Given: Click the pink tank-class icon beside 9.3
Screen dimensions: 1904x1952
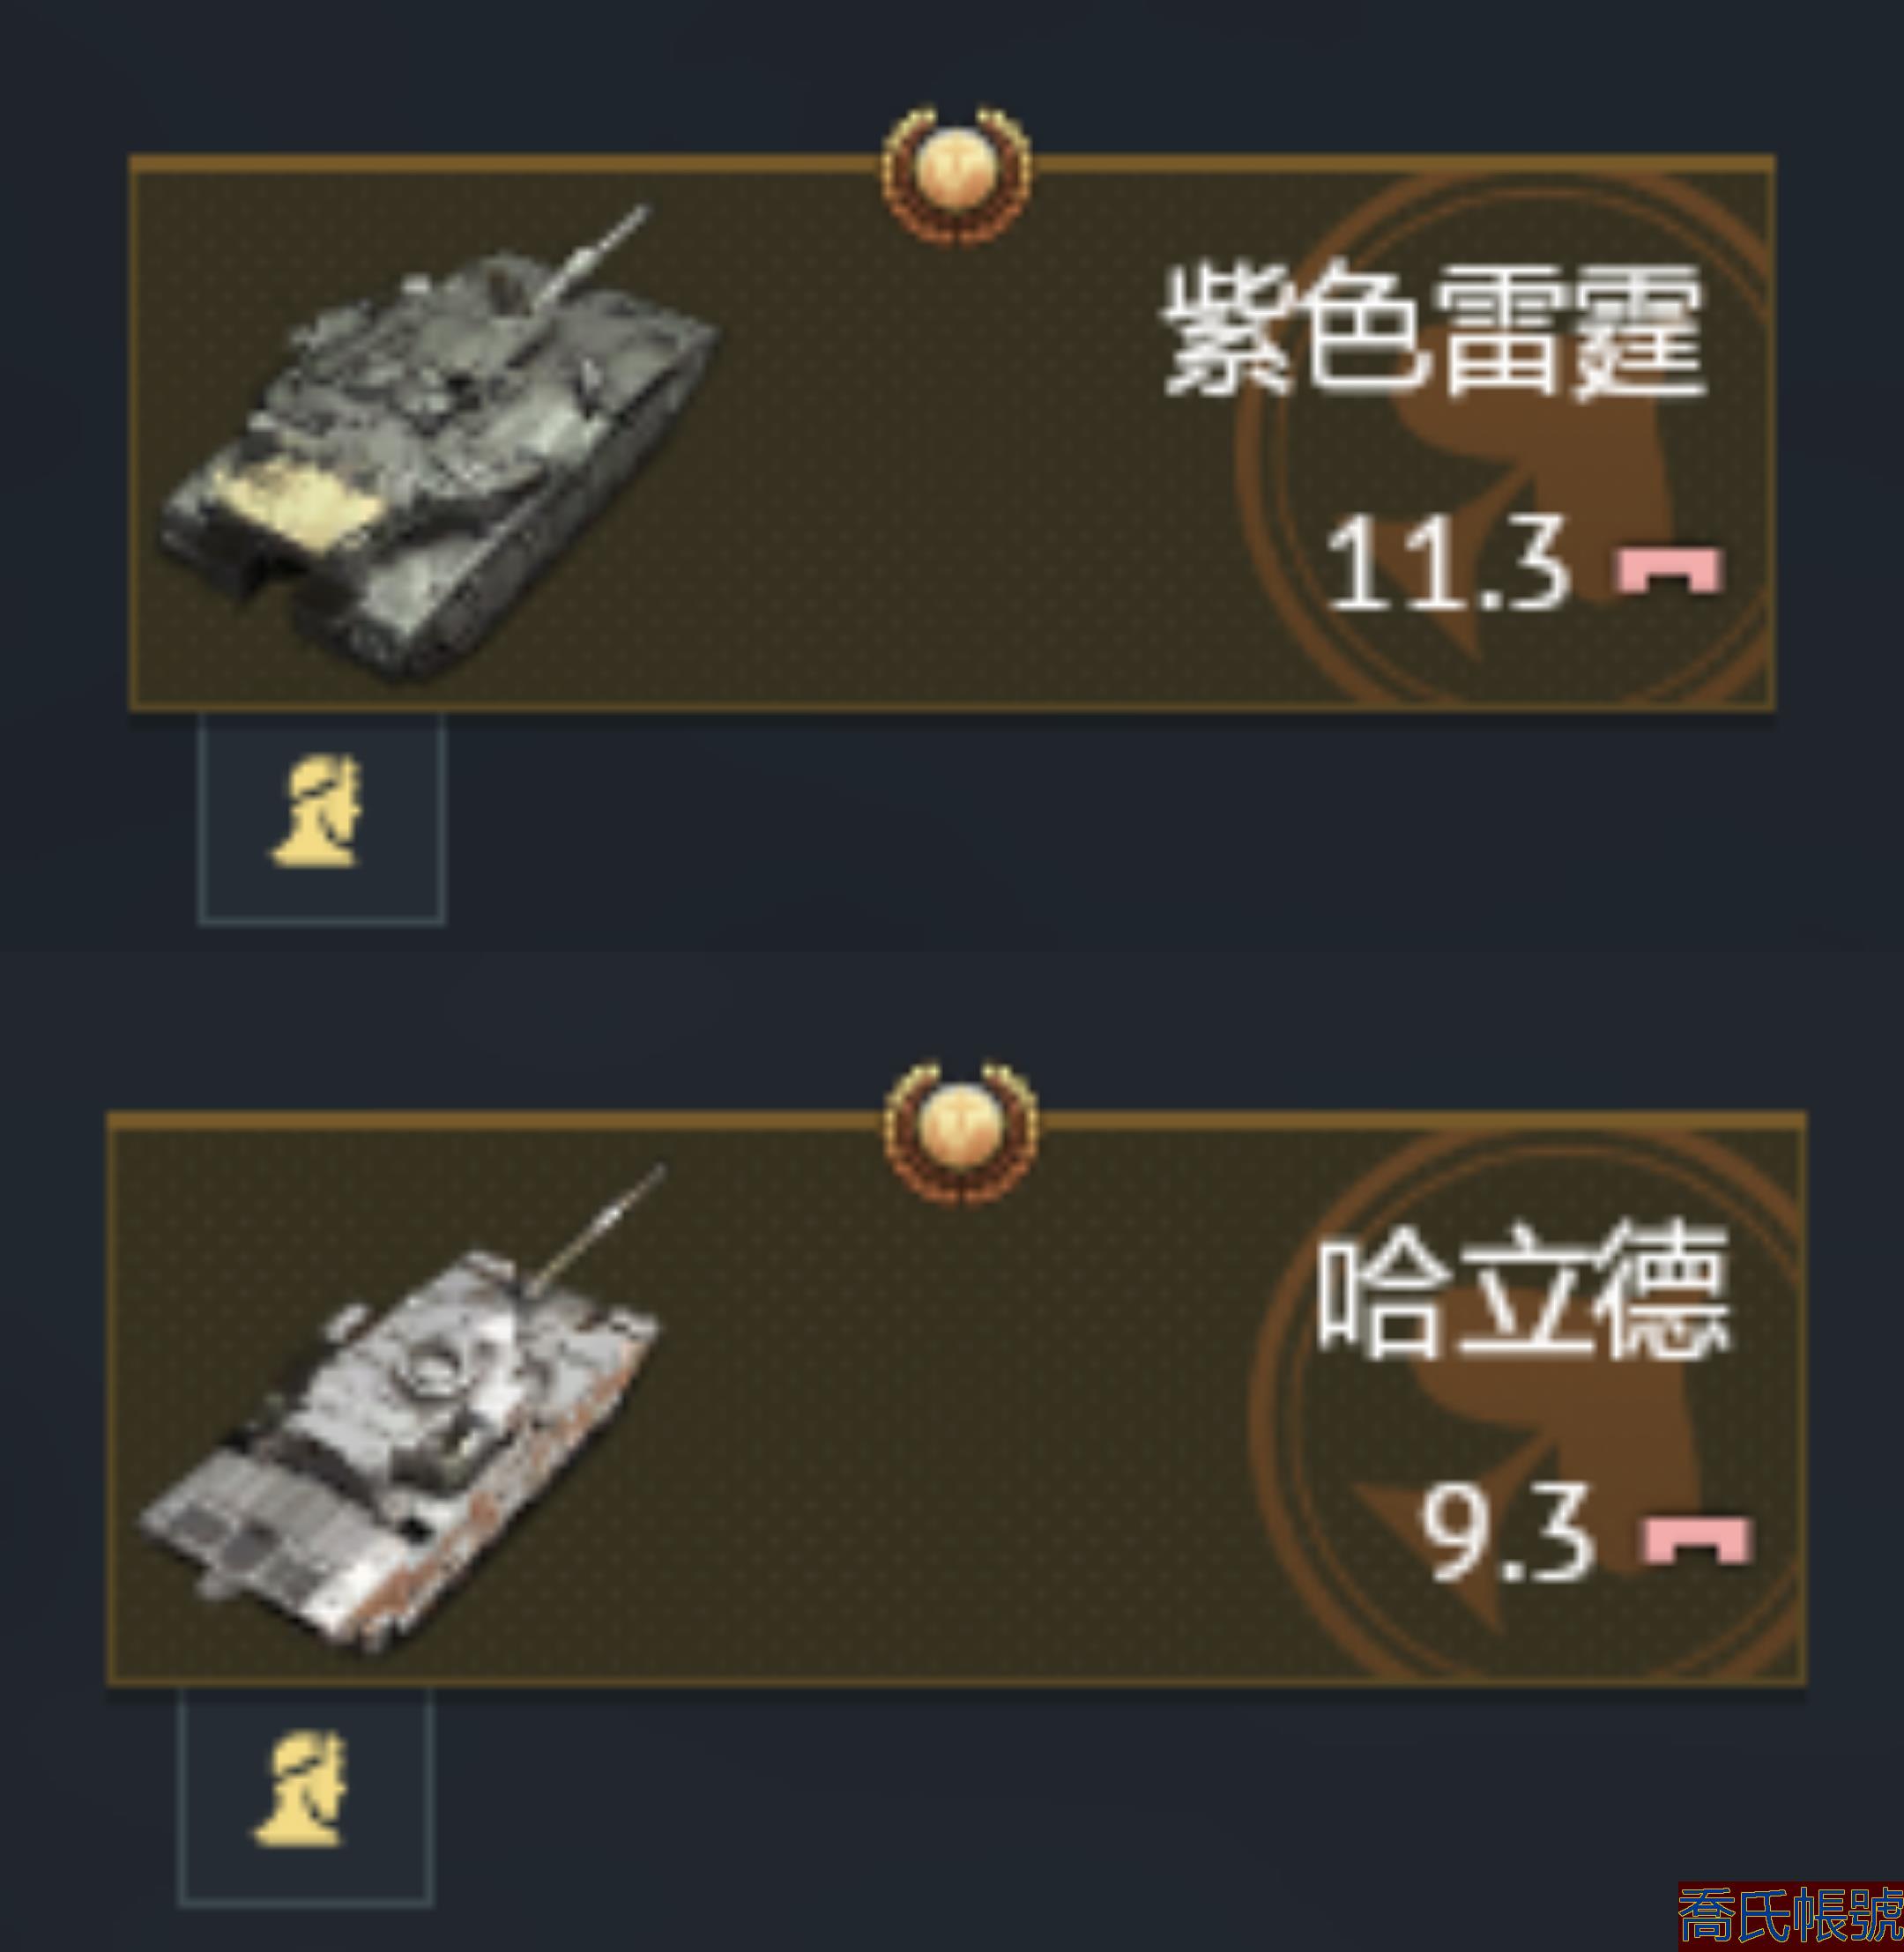Looking at the screenshot, I should pyautogui.click(x=1697, y=1540).
